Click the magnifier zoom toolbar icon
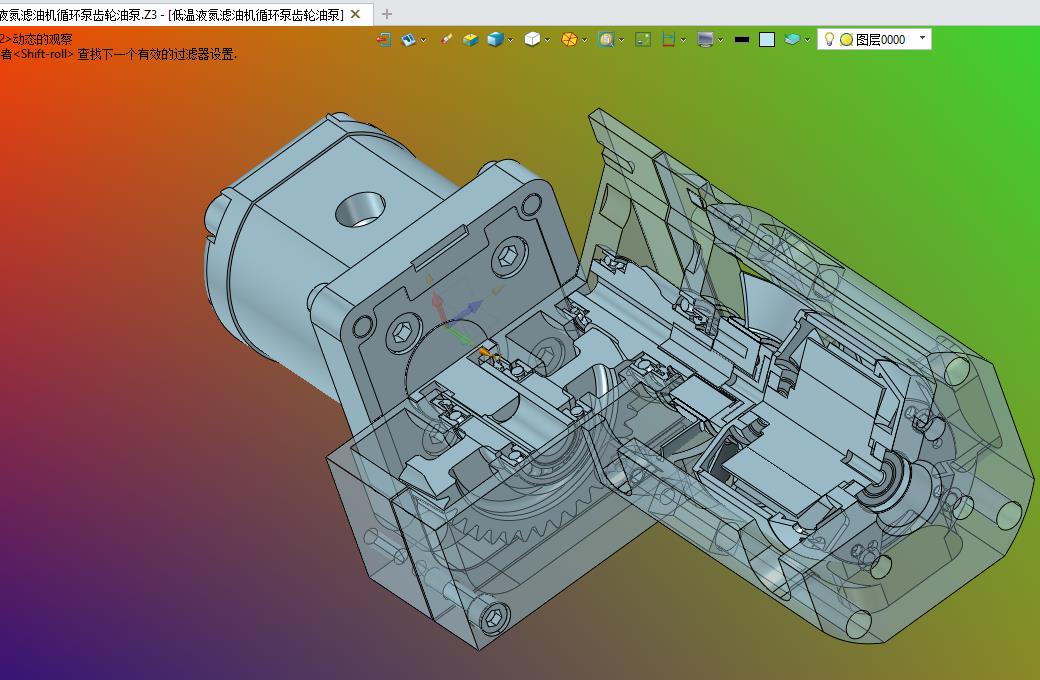 [606, 40]
